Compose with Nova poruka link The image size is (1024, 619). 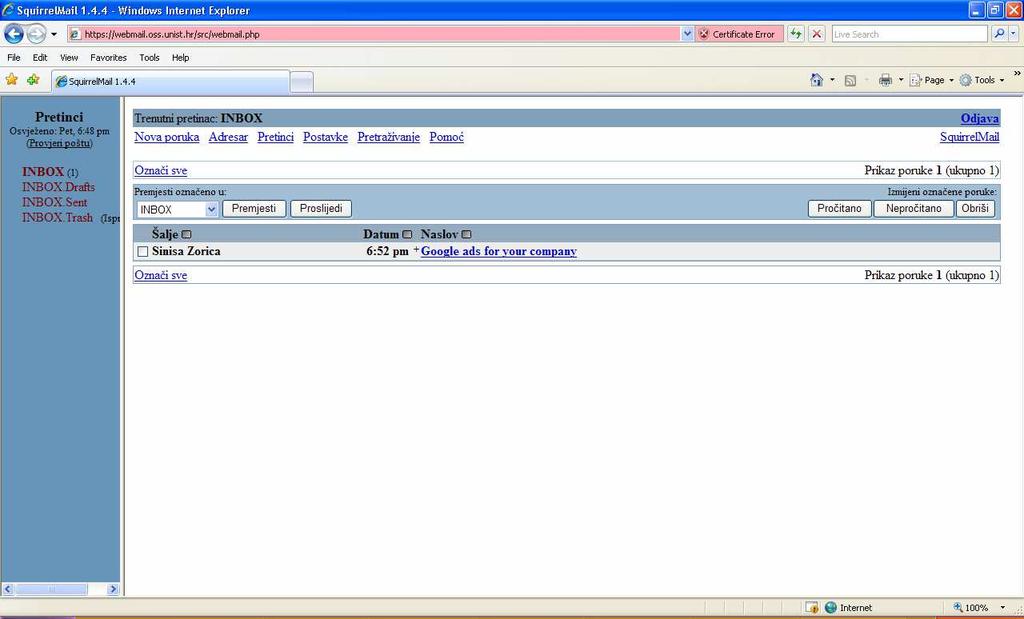tap(167, 137)
